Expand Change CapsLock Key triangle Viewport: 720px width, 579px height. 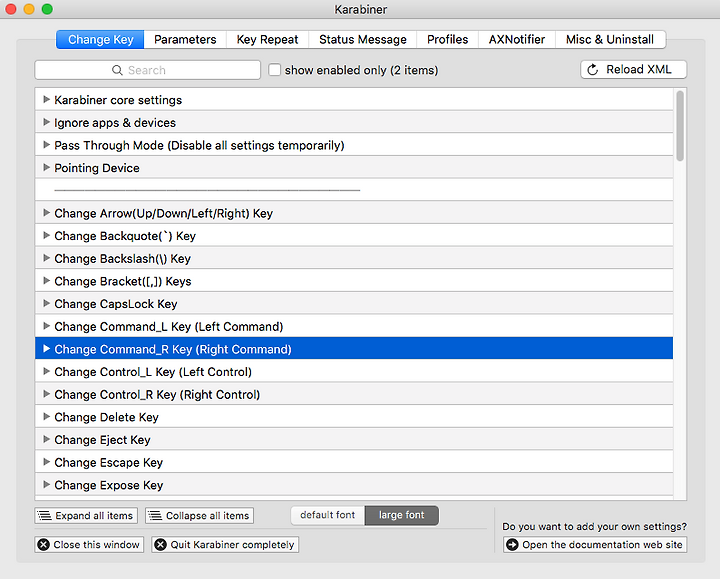(46, 303)
